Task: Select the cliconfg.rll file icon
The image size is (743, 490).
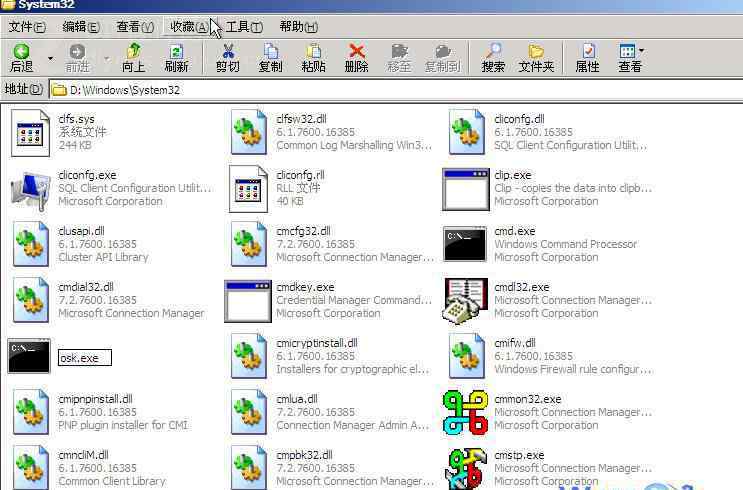Action: pyautogui.click(x=248, y=189)
